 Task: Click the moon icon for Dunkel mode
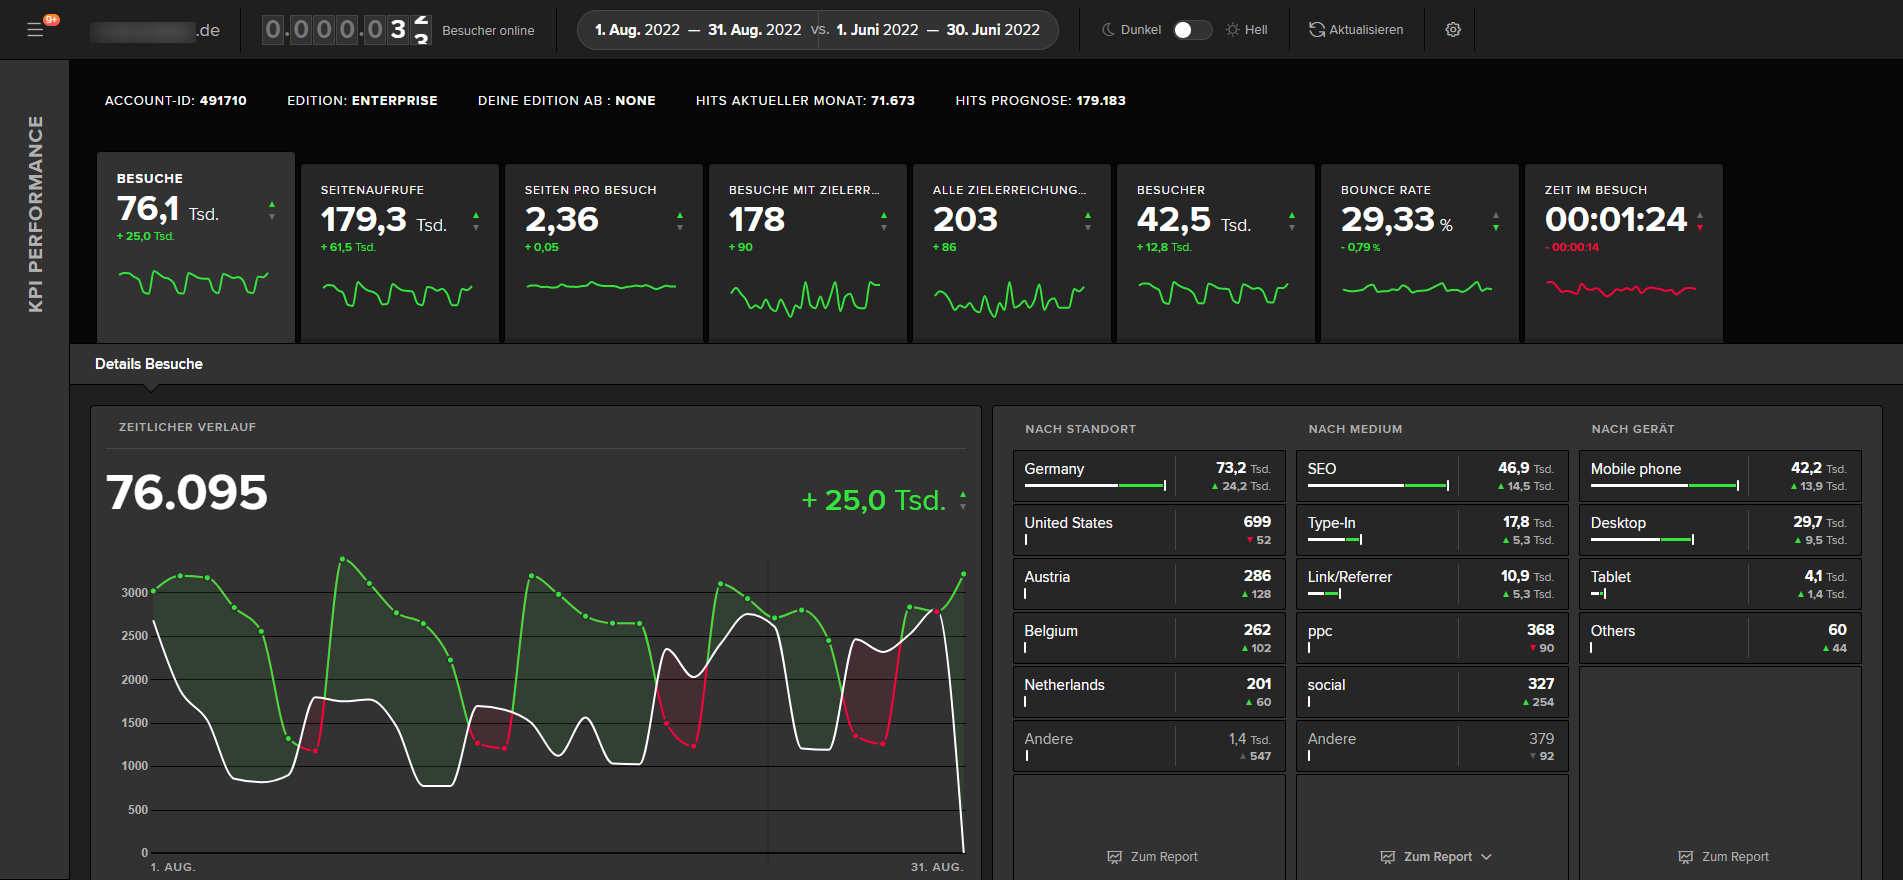coord(1108,30)
